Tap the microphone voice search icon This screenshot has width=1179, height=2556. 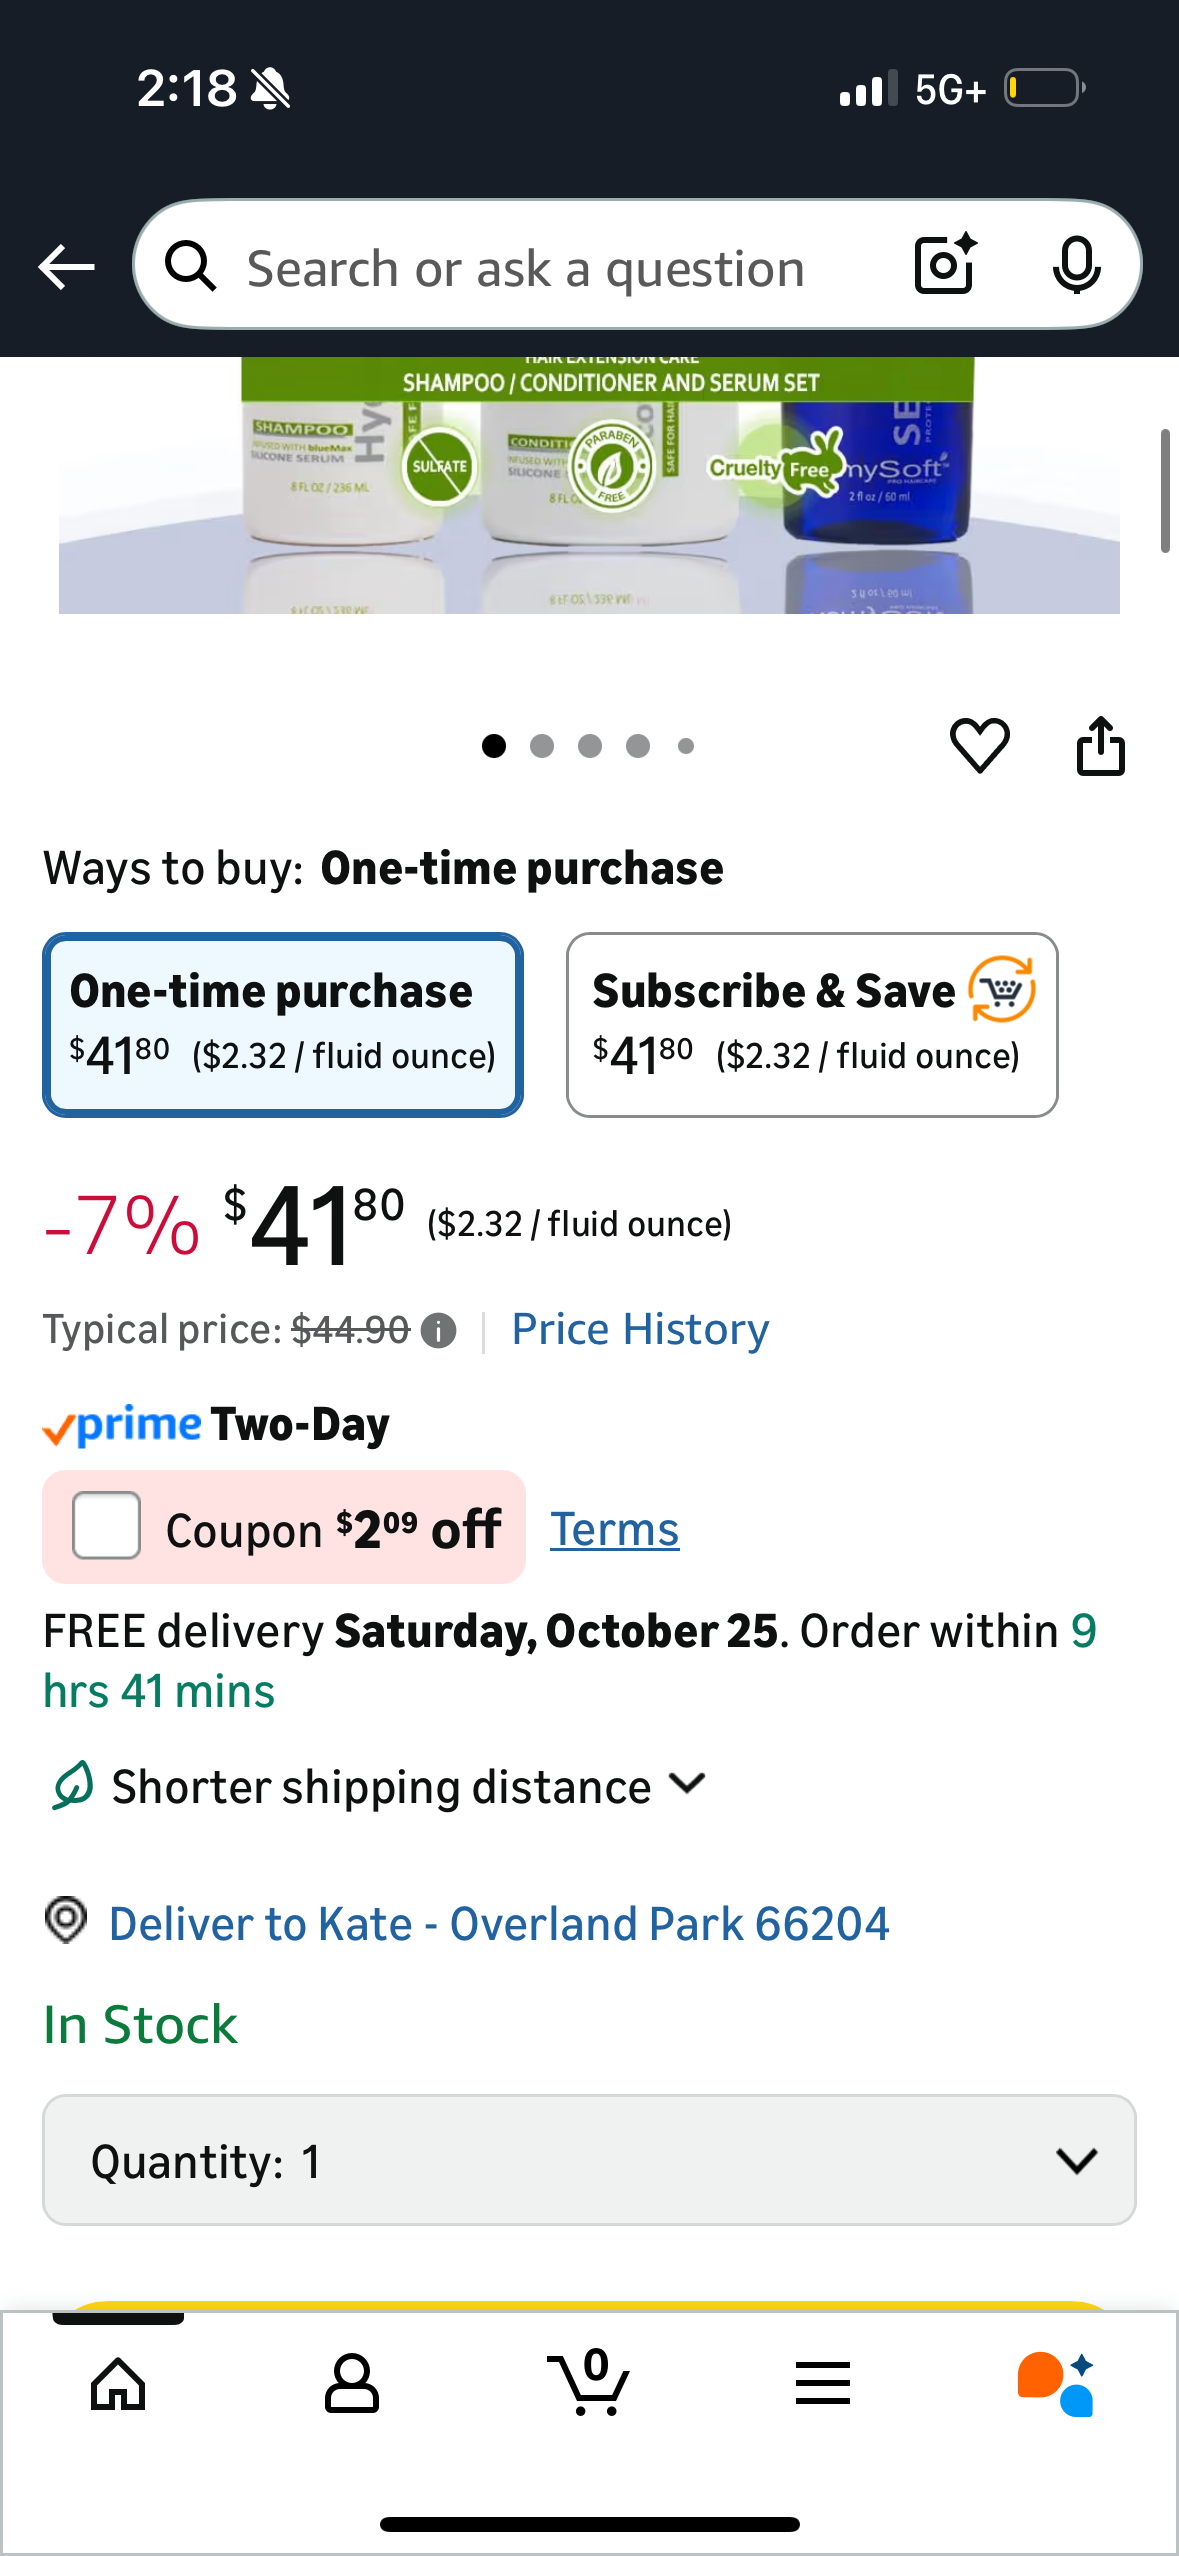pos(1076,265)
